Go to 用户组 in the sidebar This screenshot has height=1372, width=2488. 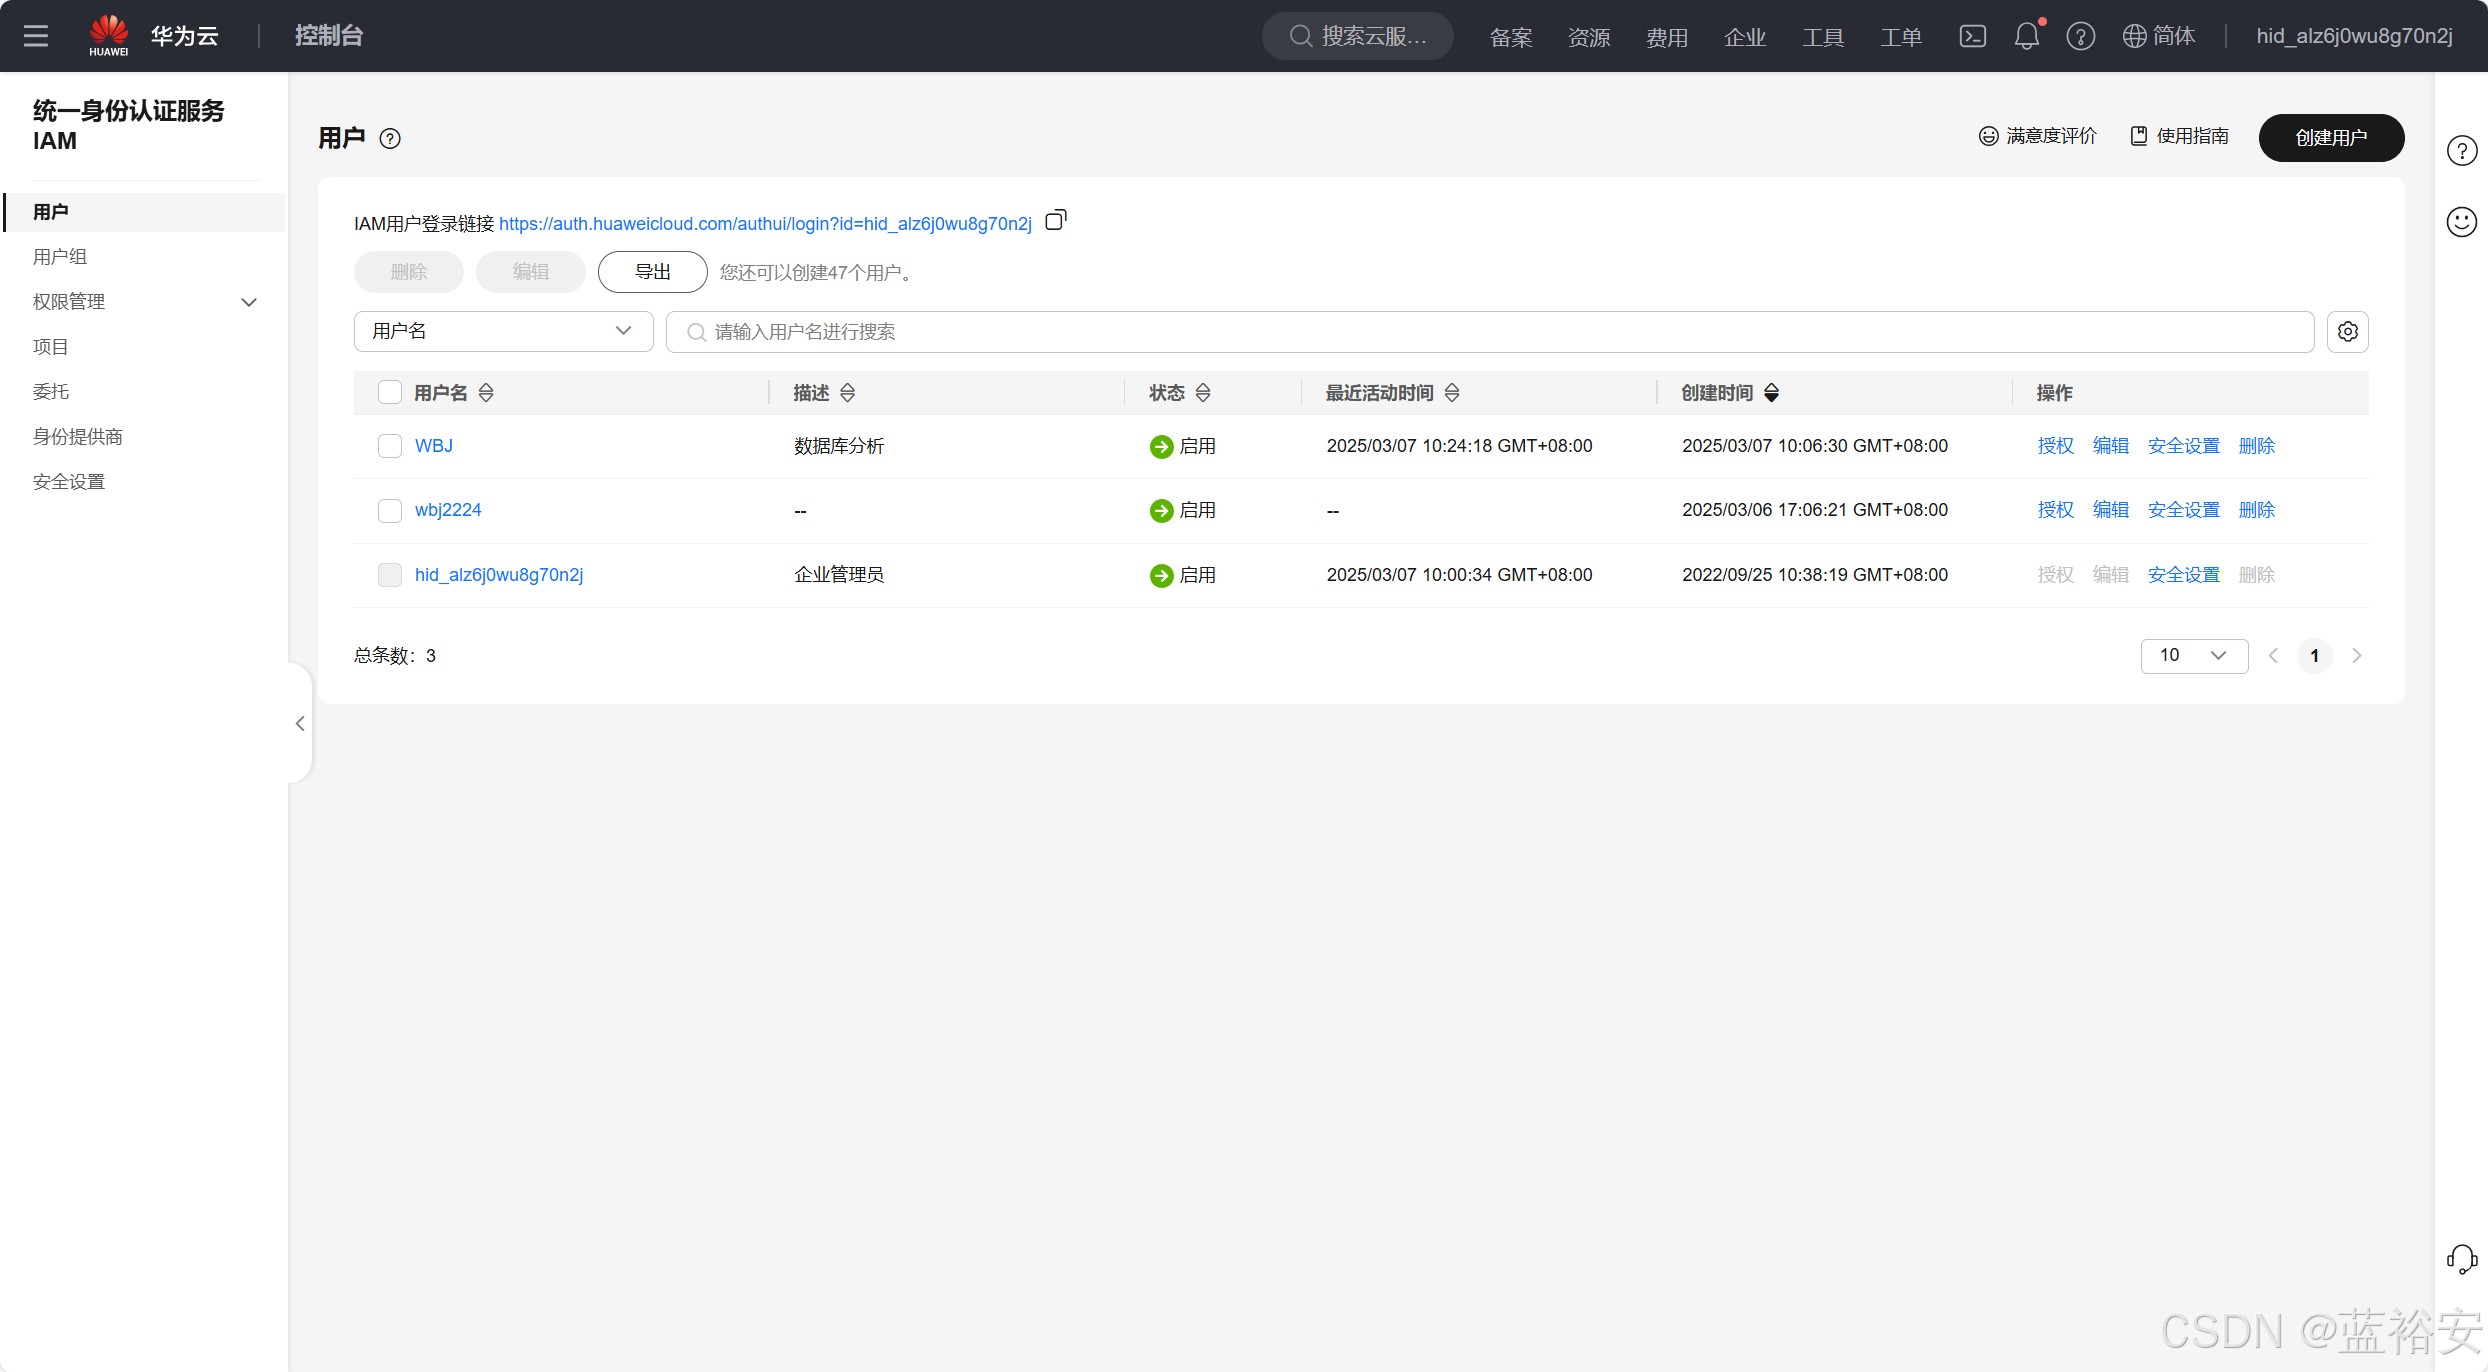pyautogui.click(x=60, y=257)
